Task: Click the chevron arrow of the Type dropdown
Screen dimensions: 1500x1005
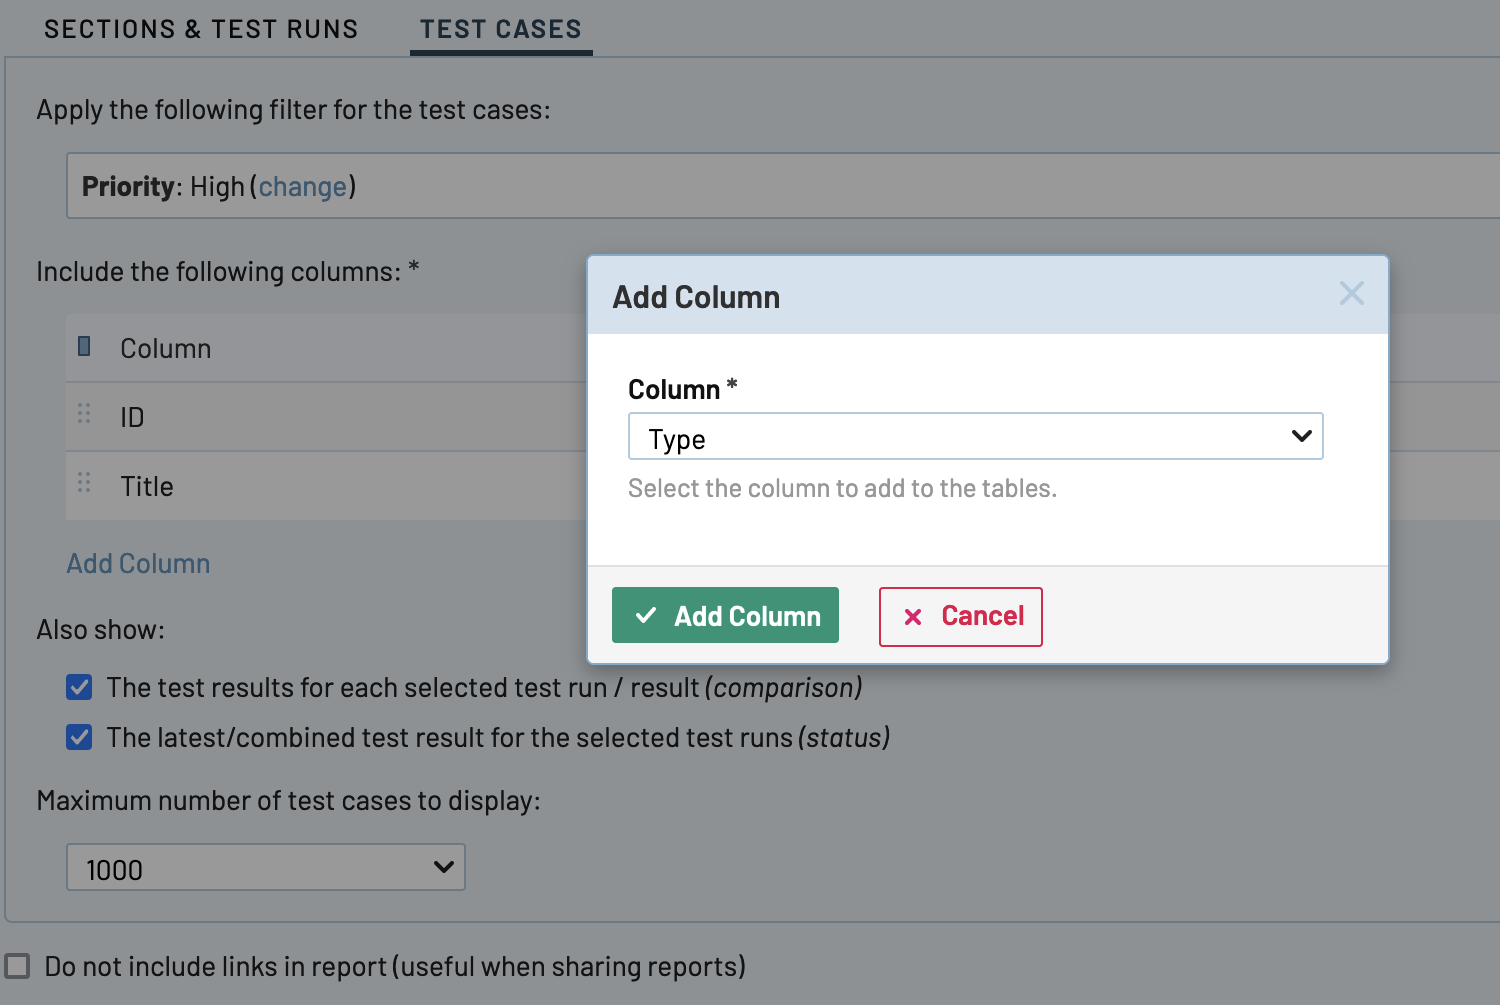Action: pyautogui.click(x=1301, y=436)
